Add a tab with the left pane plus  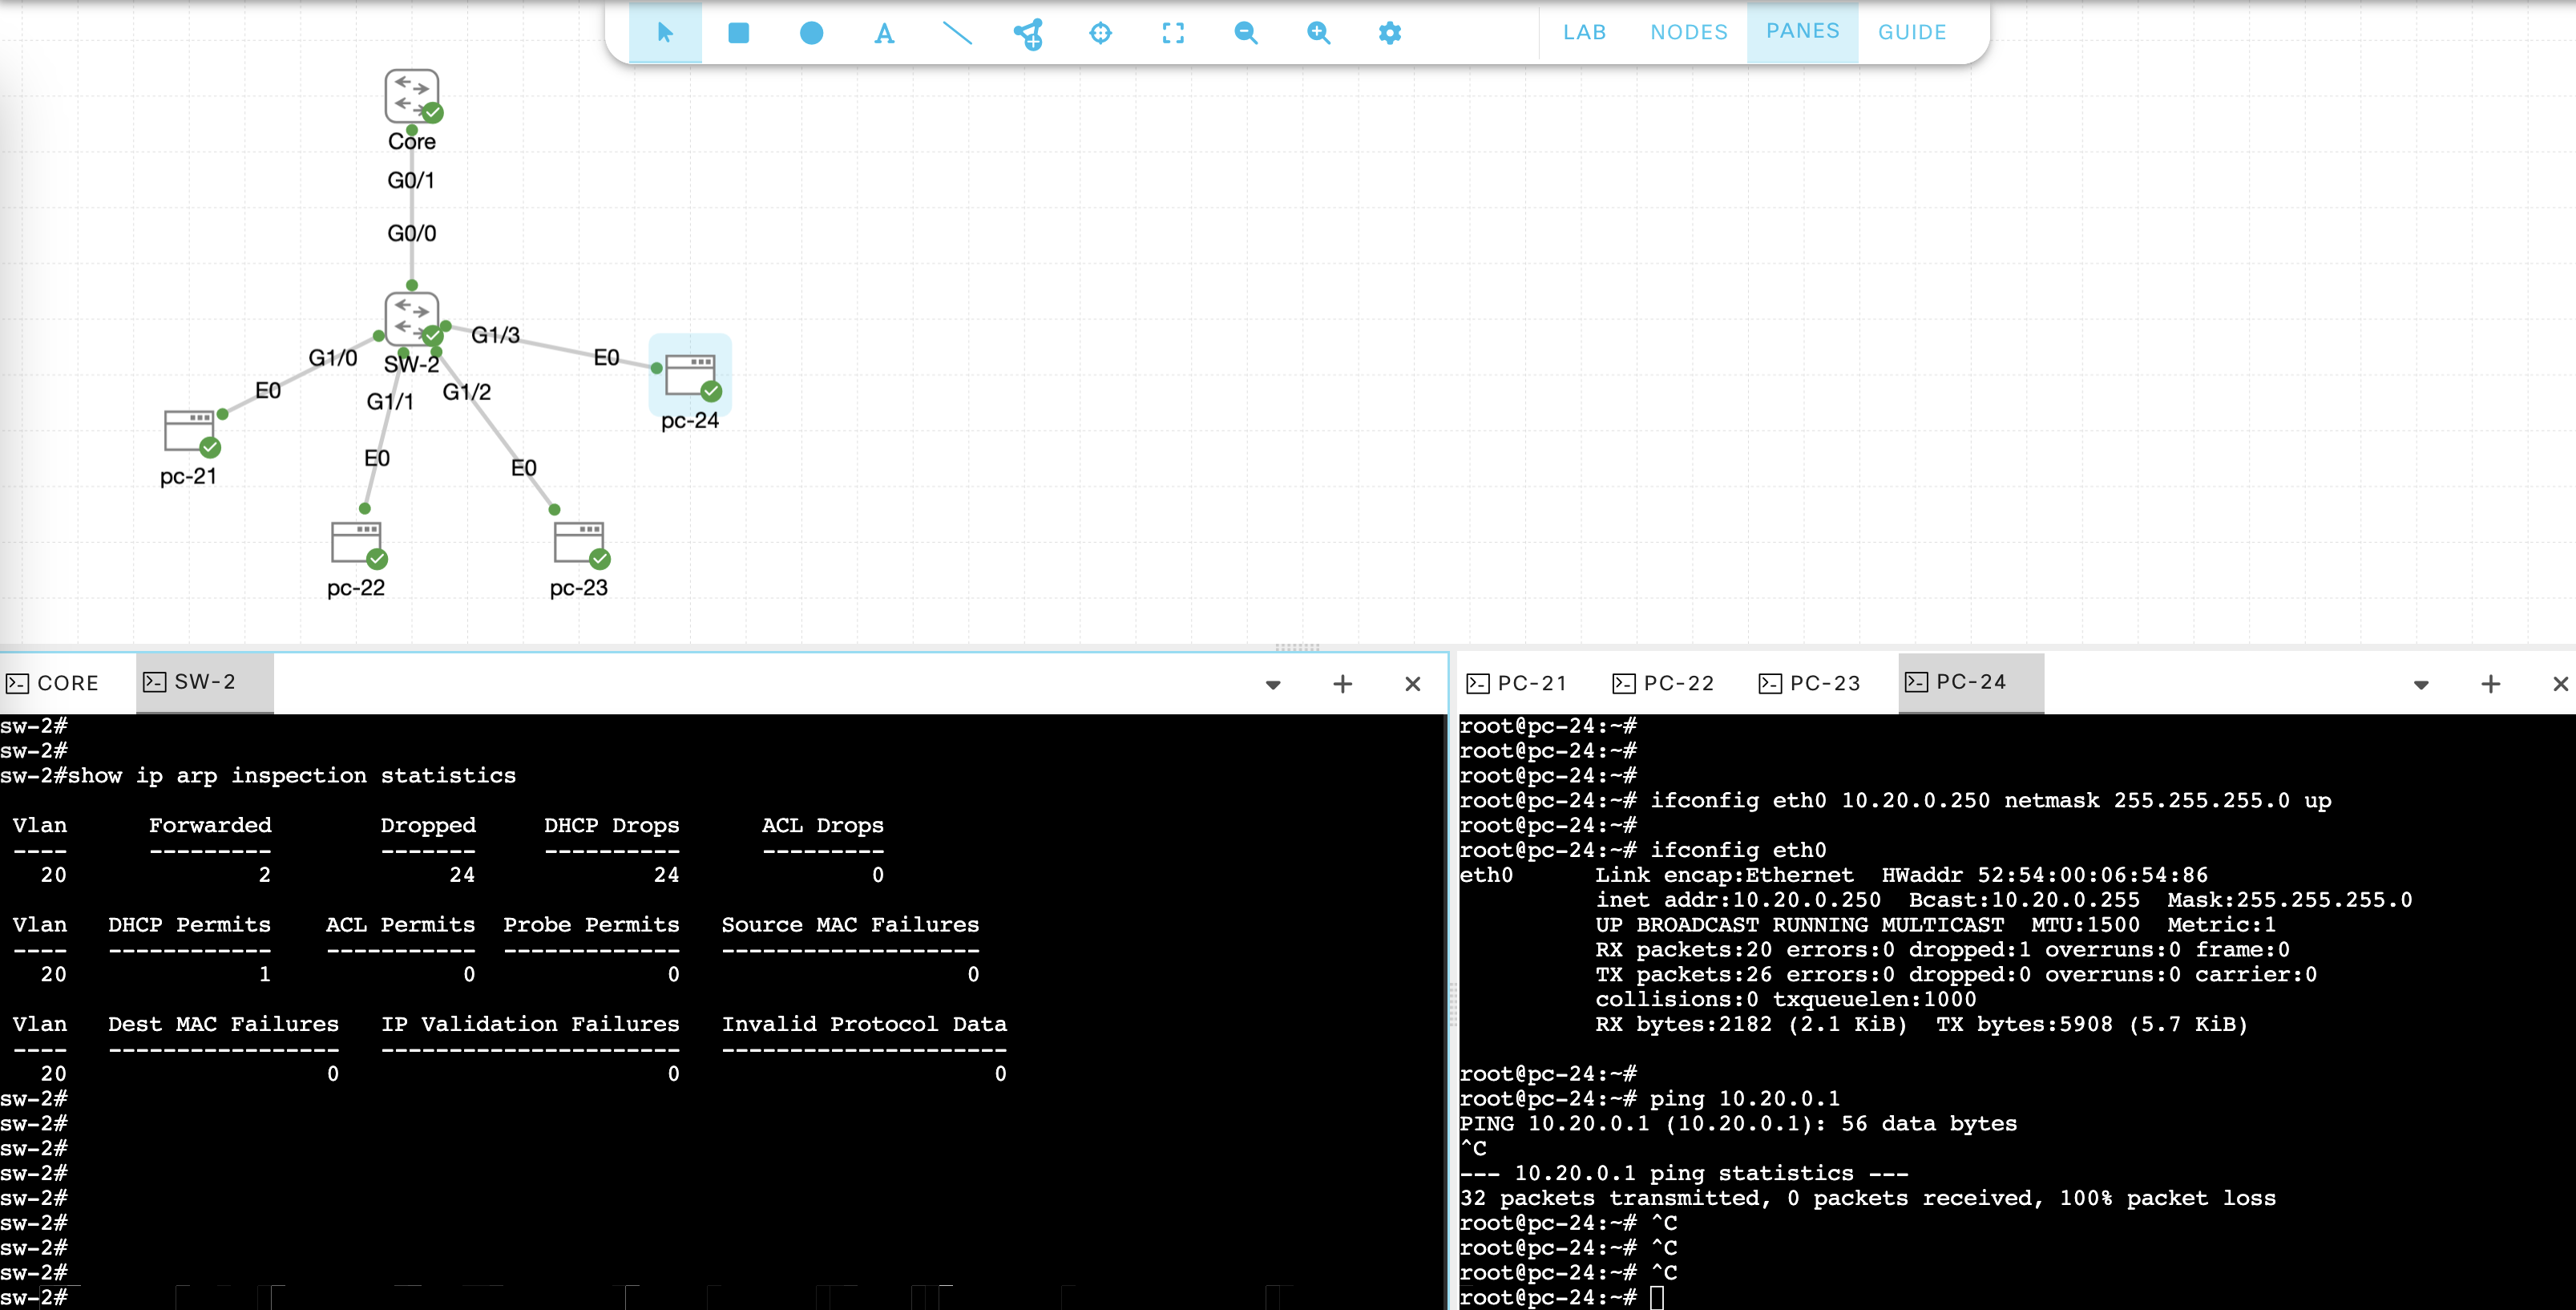1343,684
